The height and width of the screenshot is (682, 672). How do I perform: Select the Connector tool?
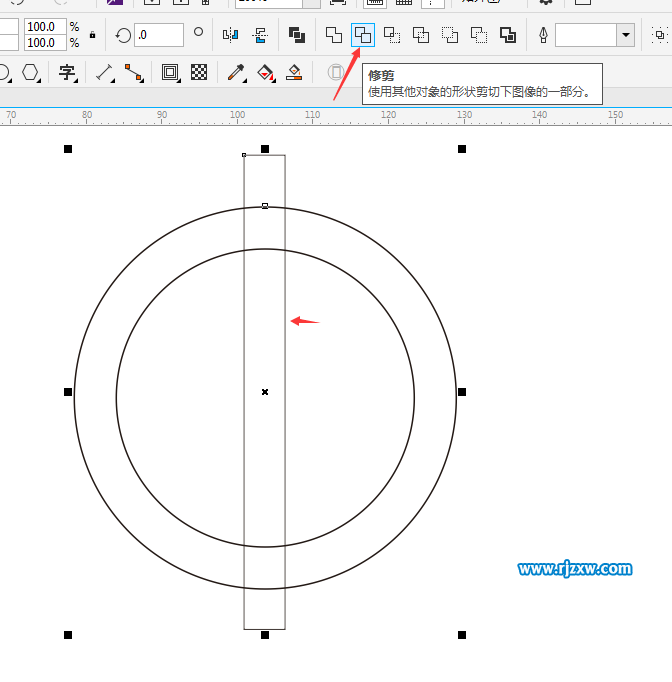pos(133,72)
